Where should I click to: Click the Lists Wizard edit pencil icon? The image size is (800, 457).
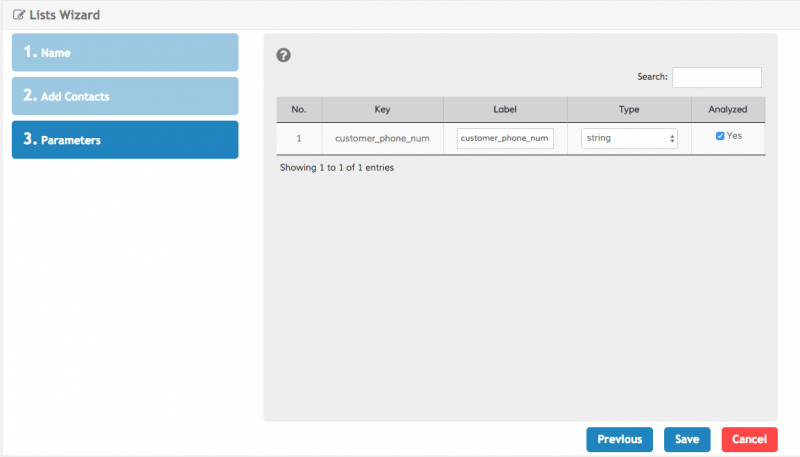[x=19, y=16]
